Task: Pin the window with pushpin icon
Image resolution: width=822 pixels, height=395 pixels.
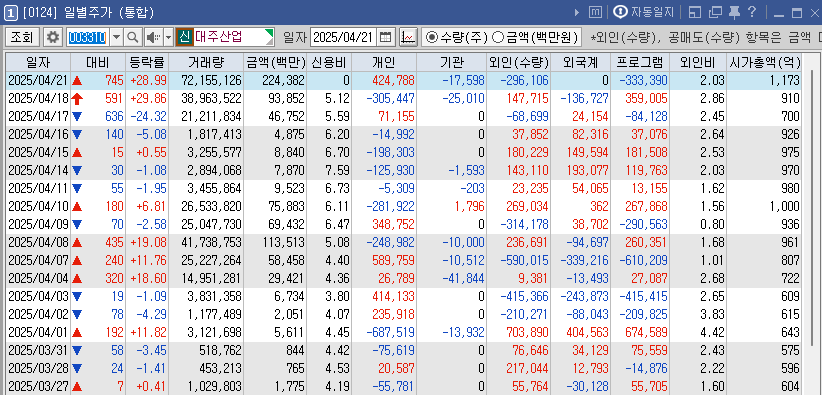Action: (x=734, y=12)
